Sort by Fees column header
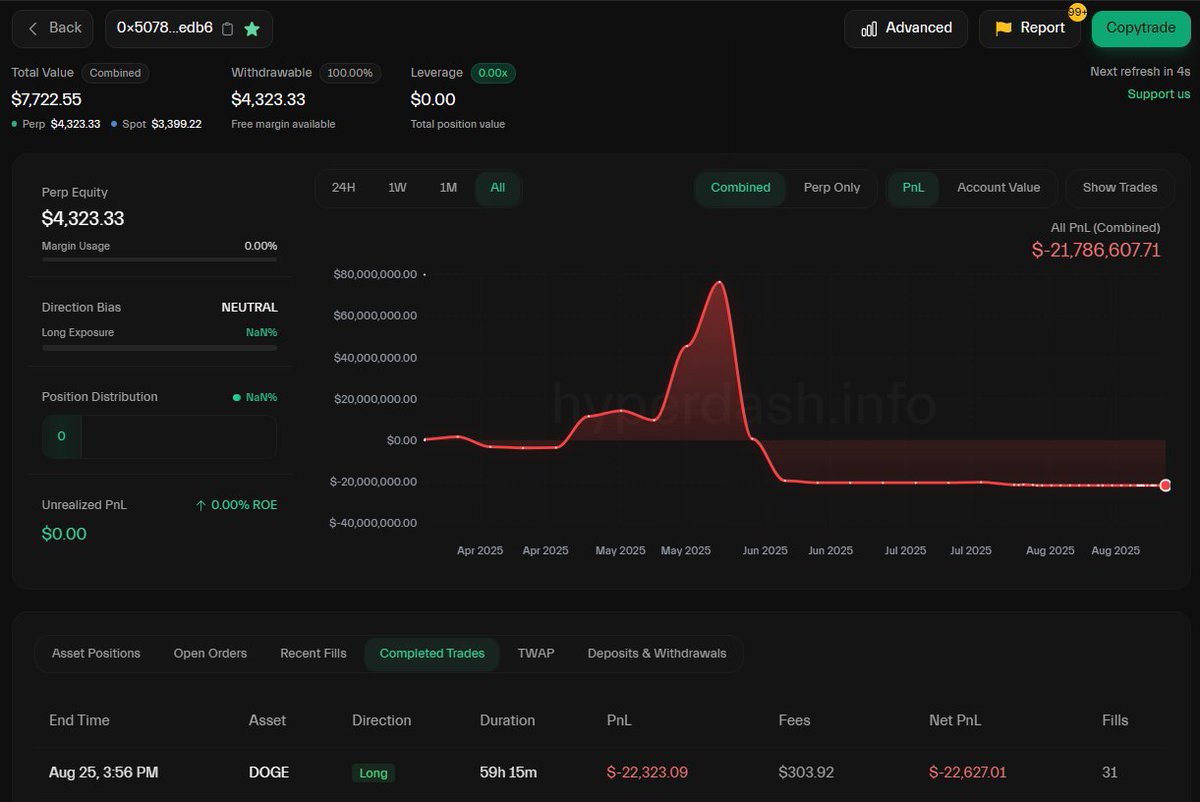Viewport: 1200px width, 802px height. click(795, 721)
